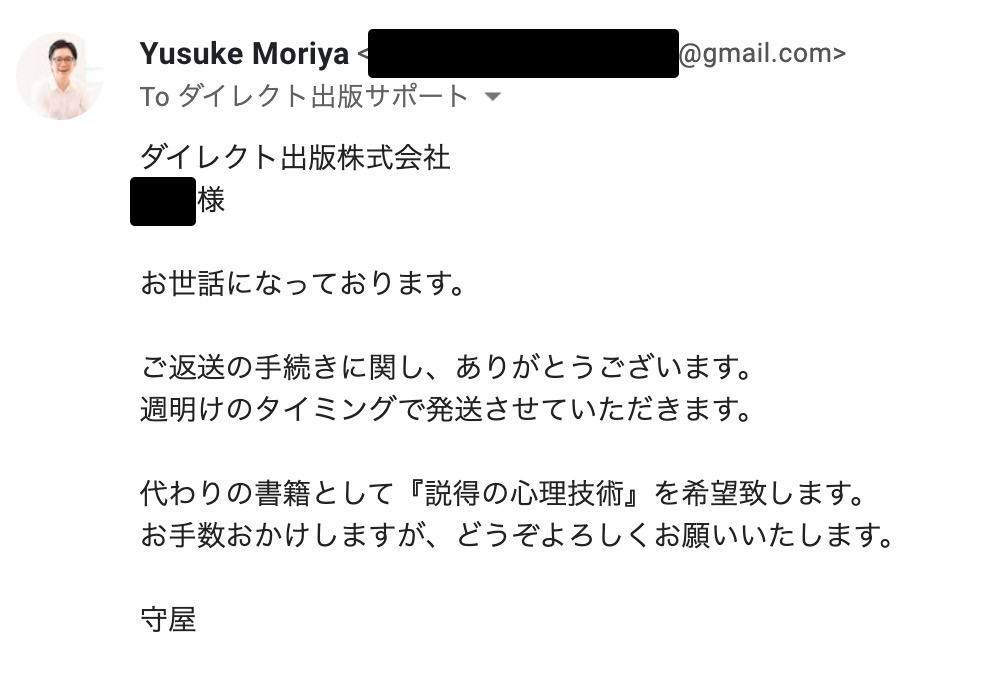Click the honorific 様 in the salutation
The height and width of the screenshot is (678, 1004).
(211, 200)
